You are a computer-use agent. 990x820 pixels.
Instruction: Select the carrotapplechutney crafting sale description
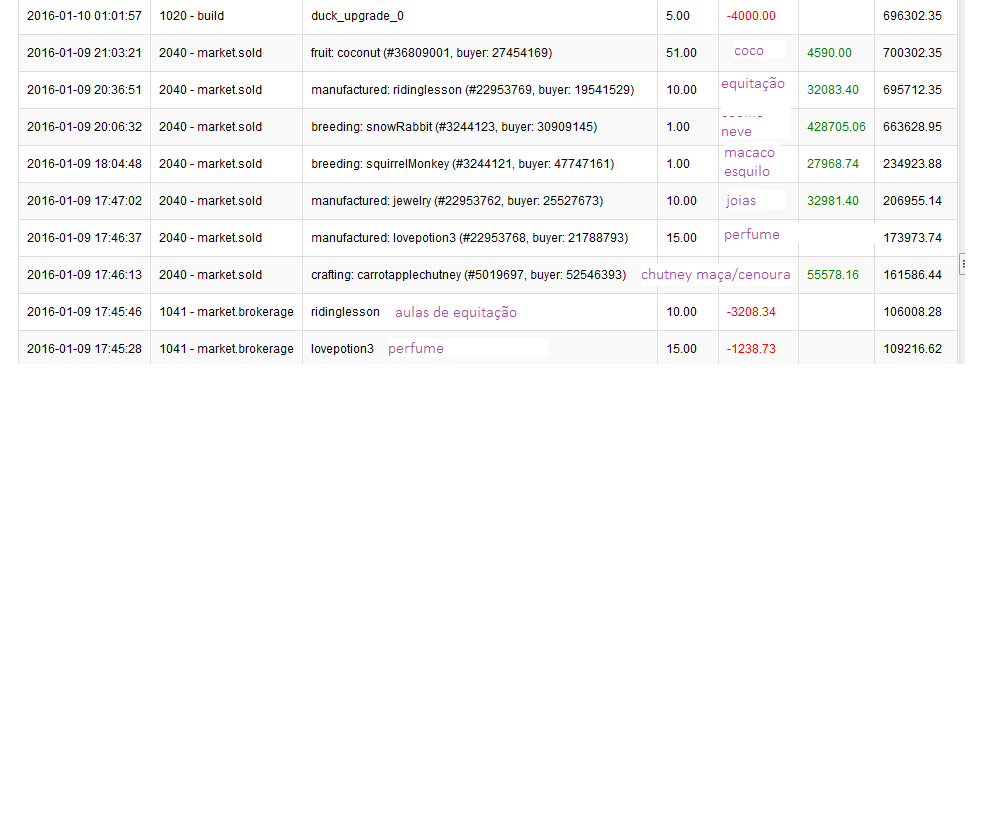click(x=468, y=275)
